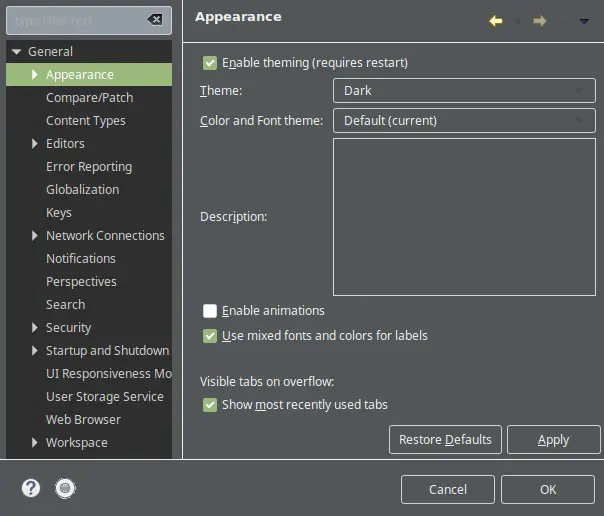Open the Color and Font theme dropdown
This screenshot has height=516, width=604.
pos(464,121)
